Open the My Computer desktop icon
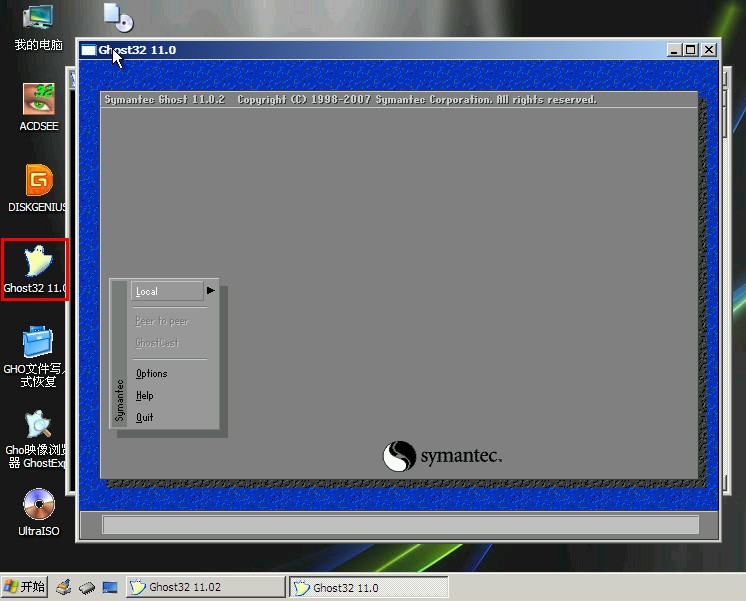 click(x=38, y=26)
